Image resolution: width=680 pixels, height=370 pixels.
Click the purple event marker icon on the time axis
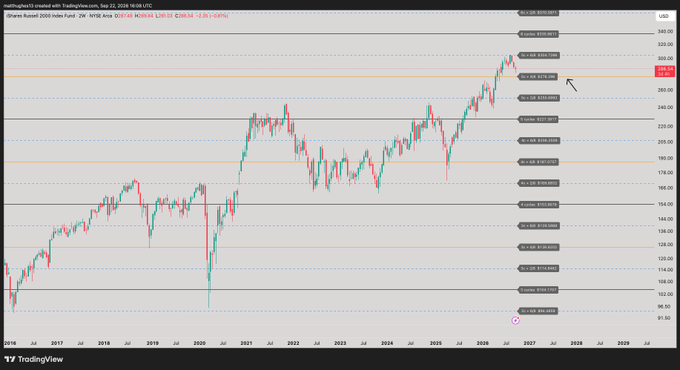[x=515, y=321]
